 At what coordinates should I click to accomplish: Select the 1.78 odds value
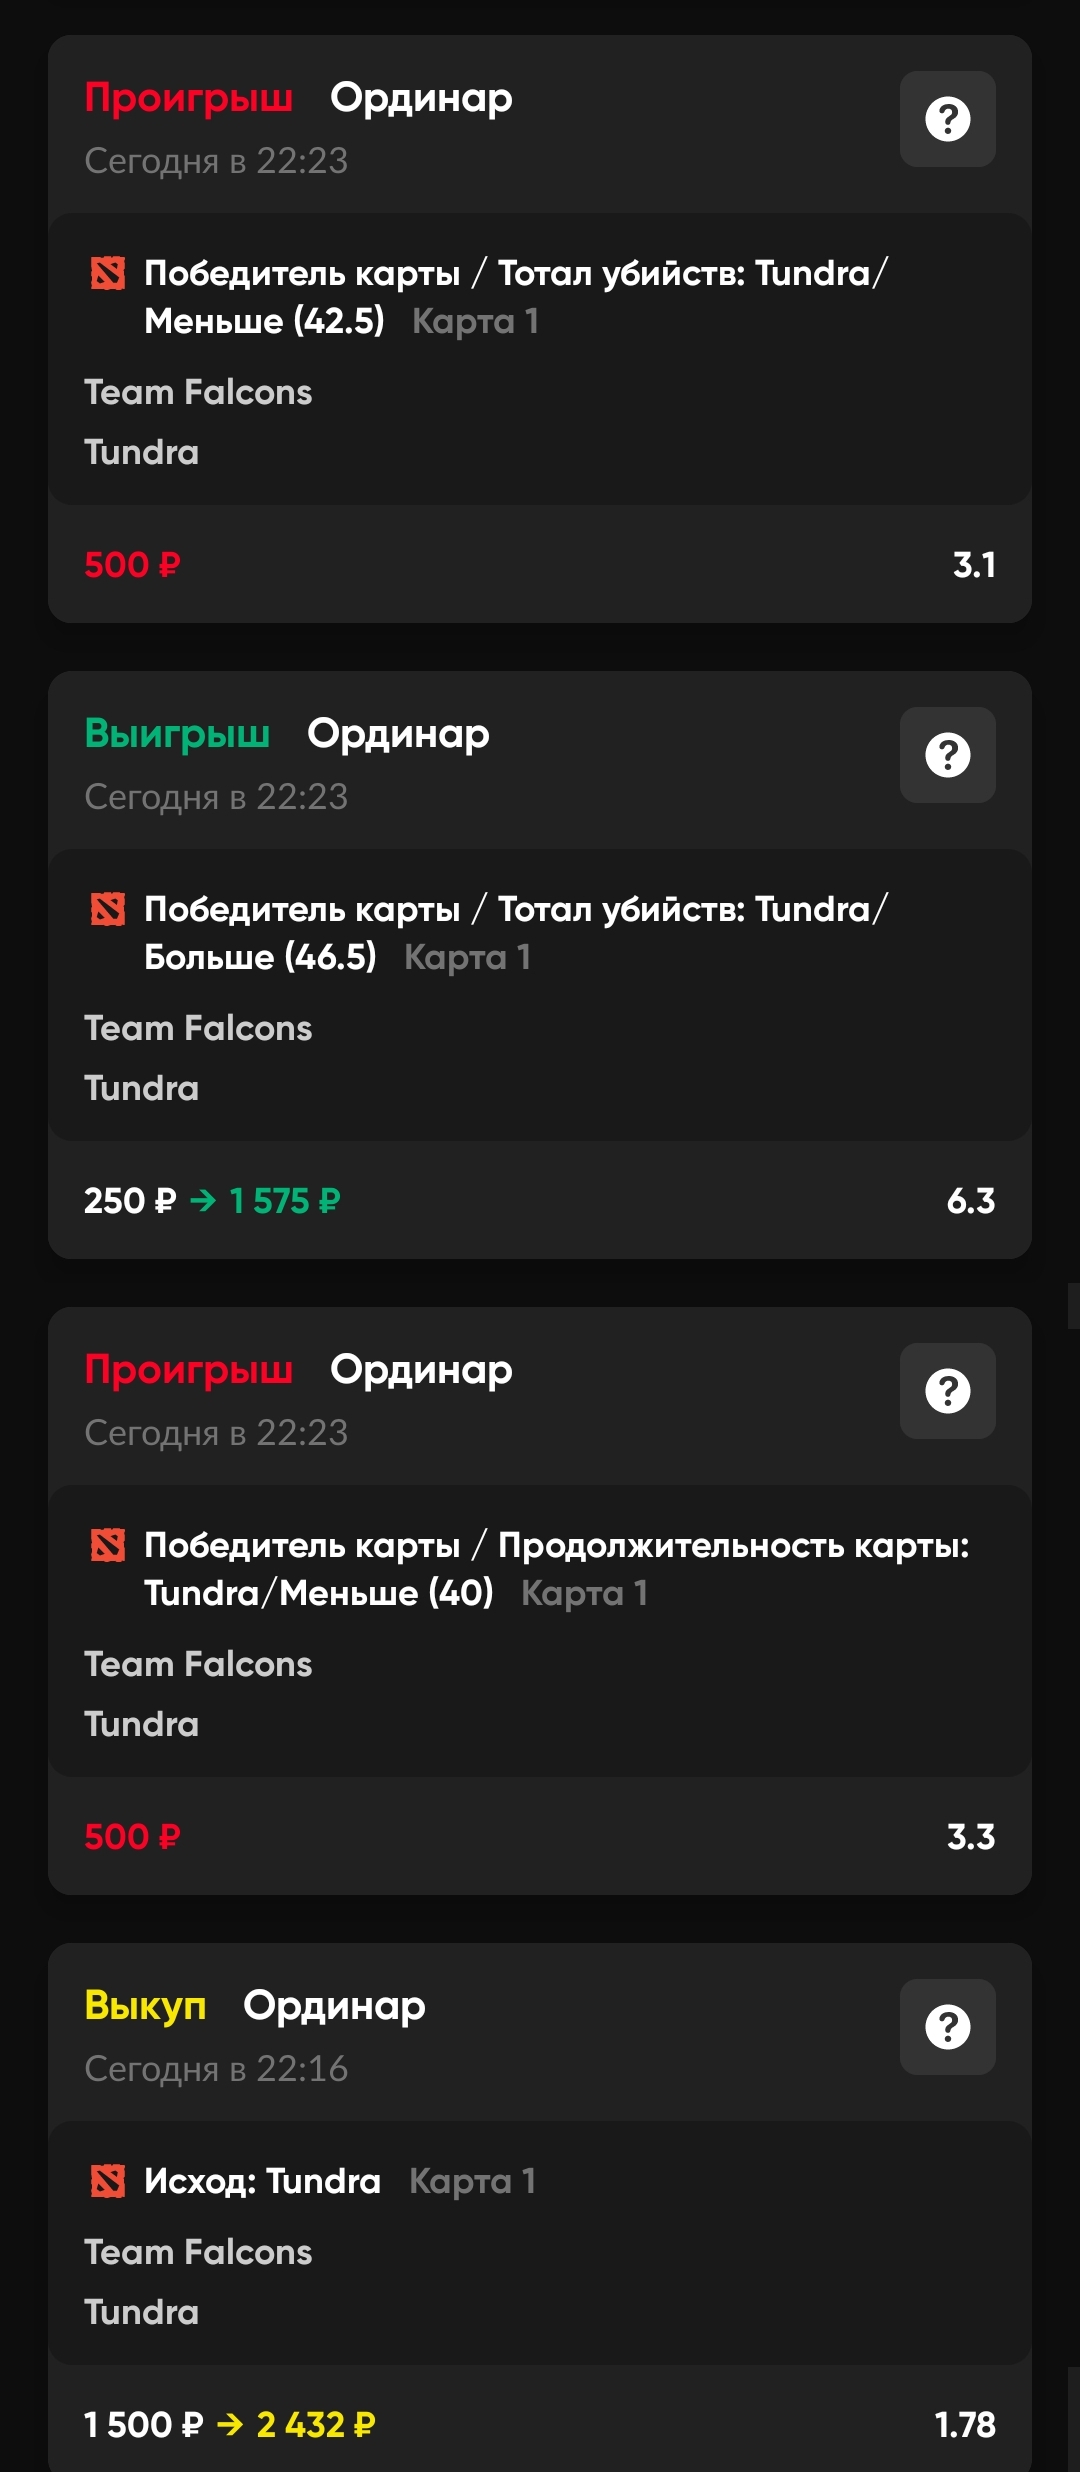(964, 2425)
